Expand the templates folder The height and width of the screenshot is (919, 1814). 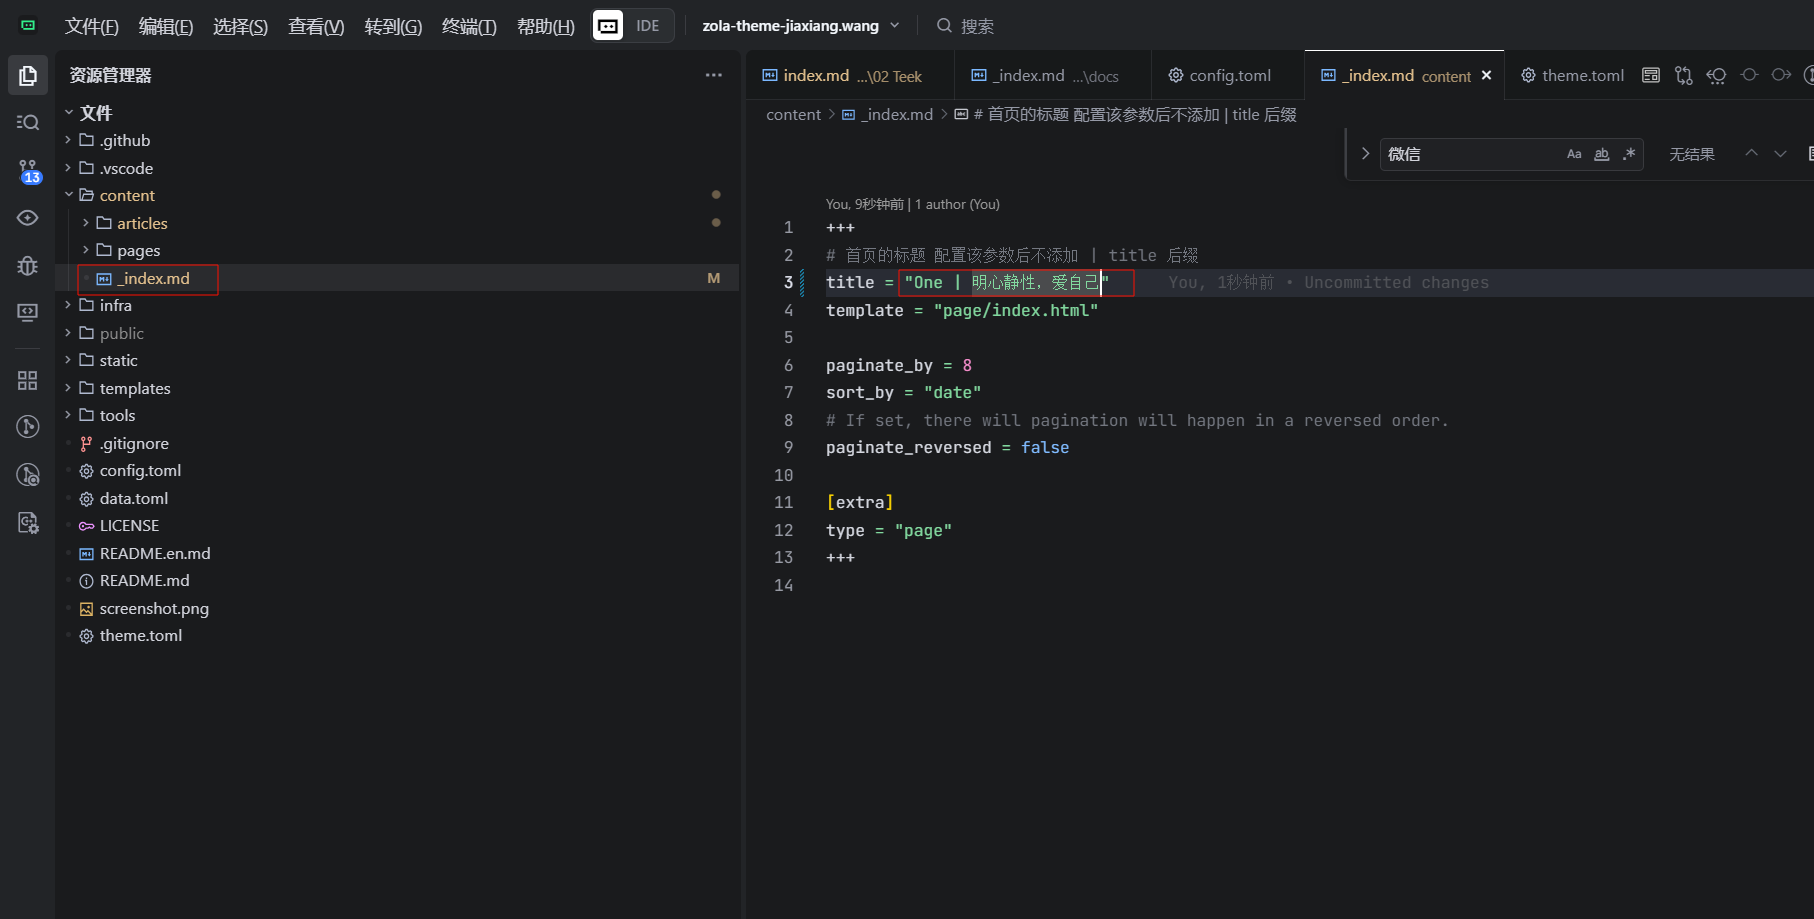(68, 388)
